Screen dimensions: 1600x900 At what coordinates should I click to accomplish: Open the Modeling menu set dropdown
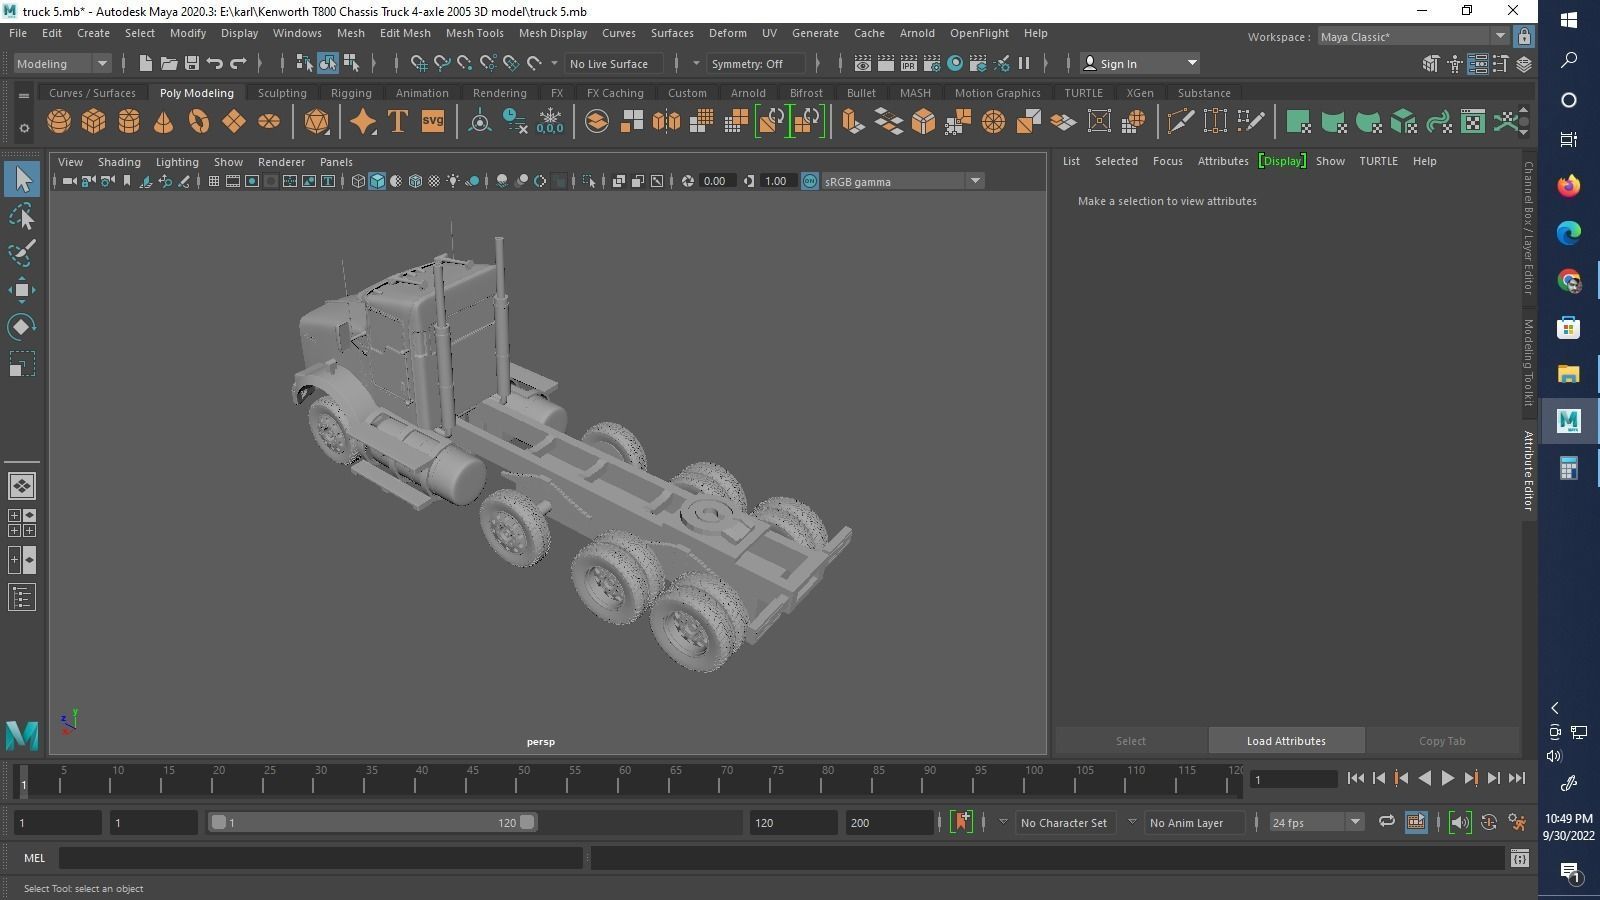(x=62, y=63)
